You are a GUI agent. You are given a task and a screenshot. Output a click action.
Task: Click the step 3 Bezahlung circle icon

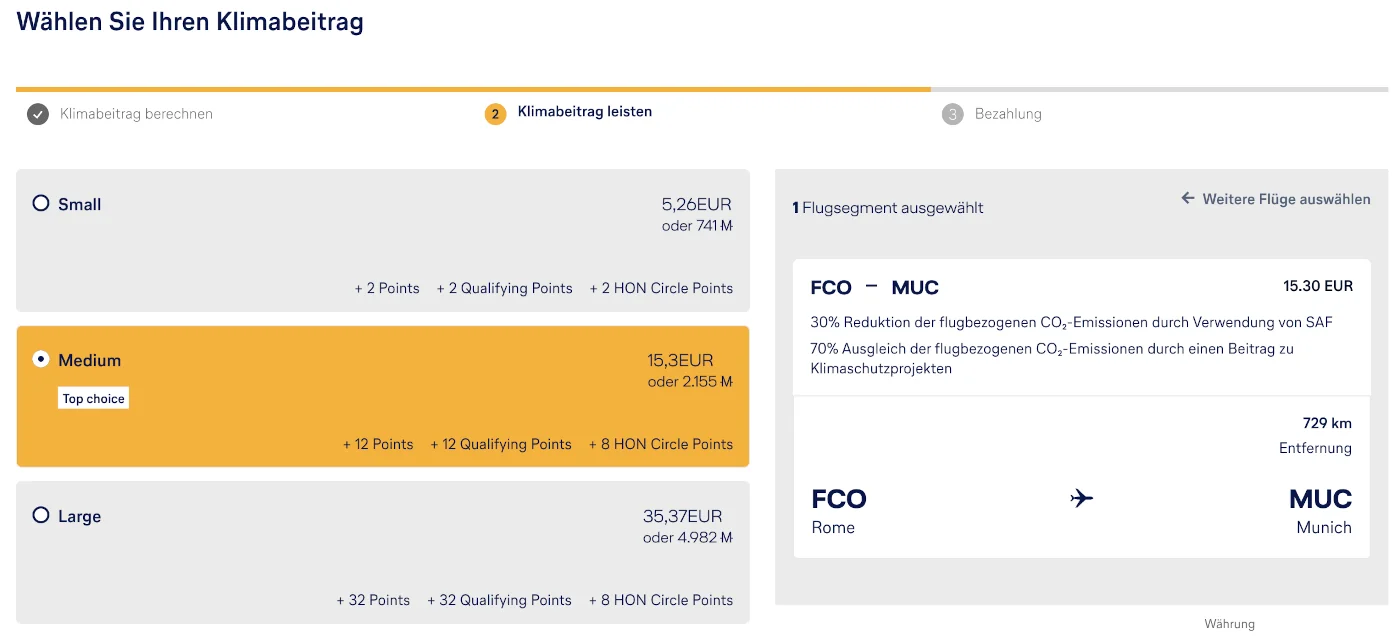click(952, 114)
